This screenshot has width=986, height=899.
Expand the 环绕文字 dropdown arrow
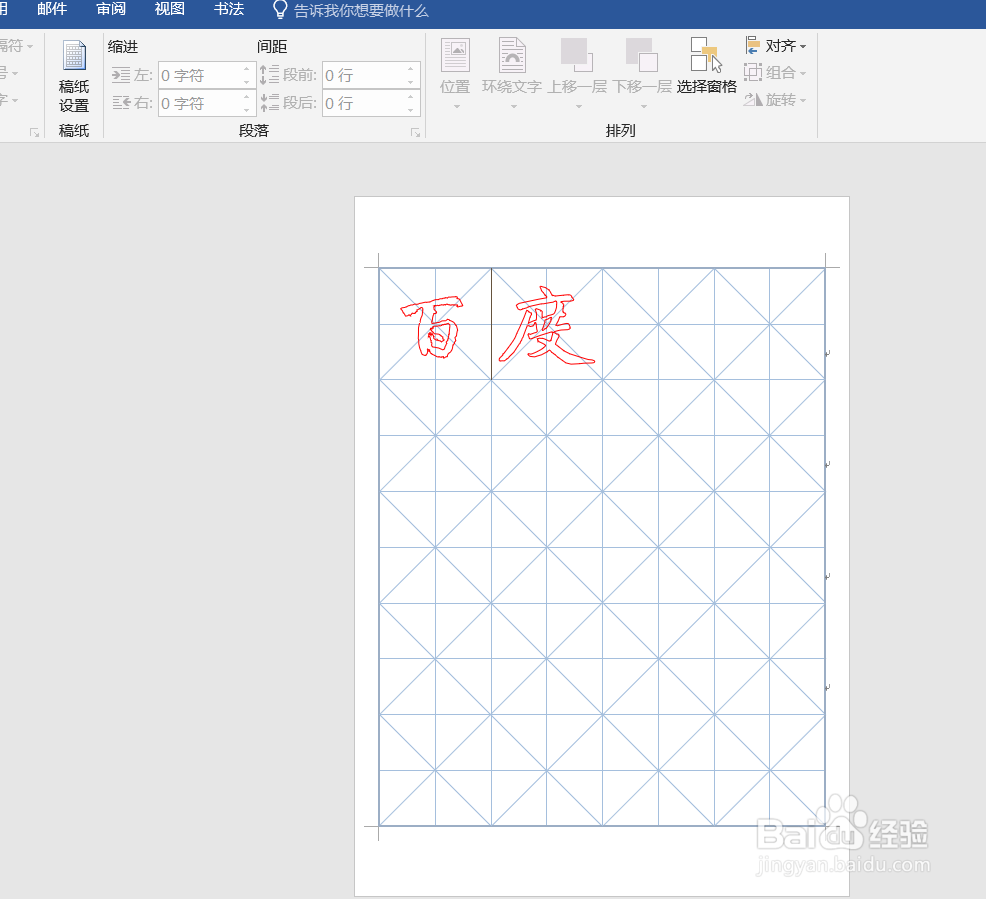tap(514, 106)
